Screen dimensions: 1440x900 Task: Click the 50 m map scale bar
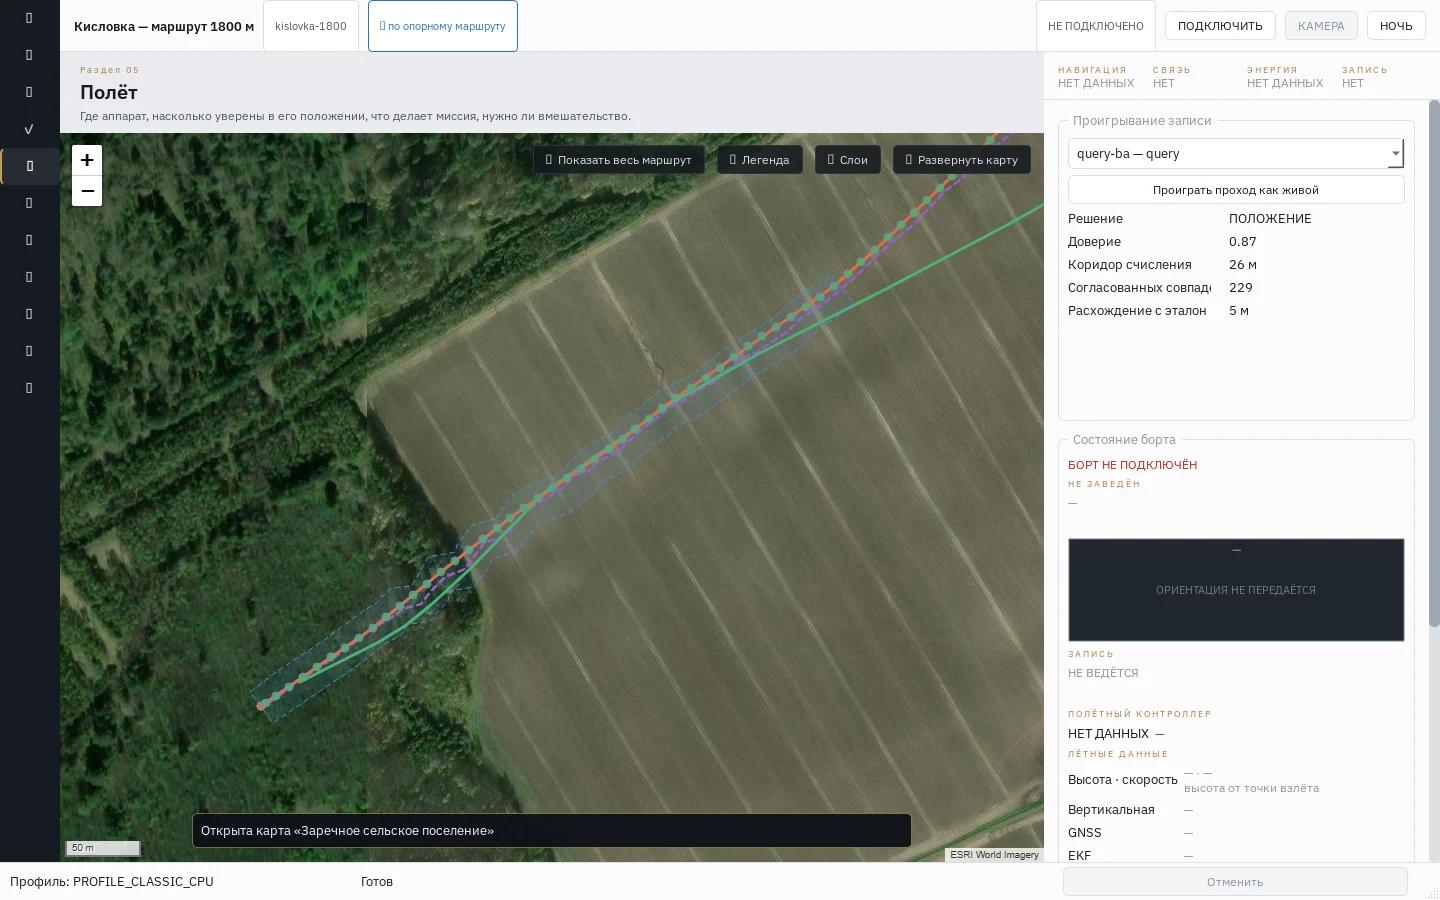point(103,848)
